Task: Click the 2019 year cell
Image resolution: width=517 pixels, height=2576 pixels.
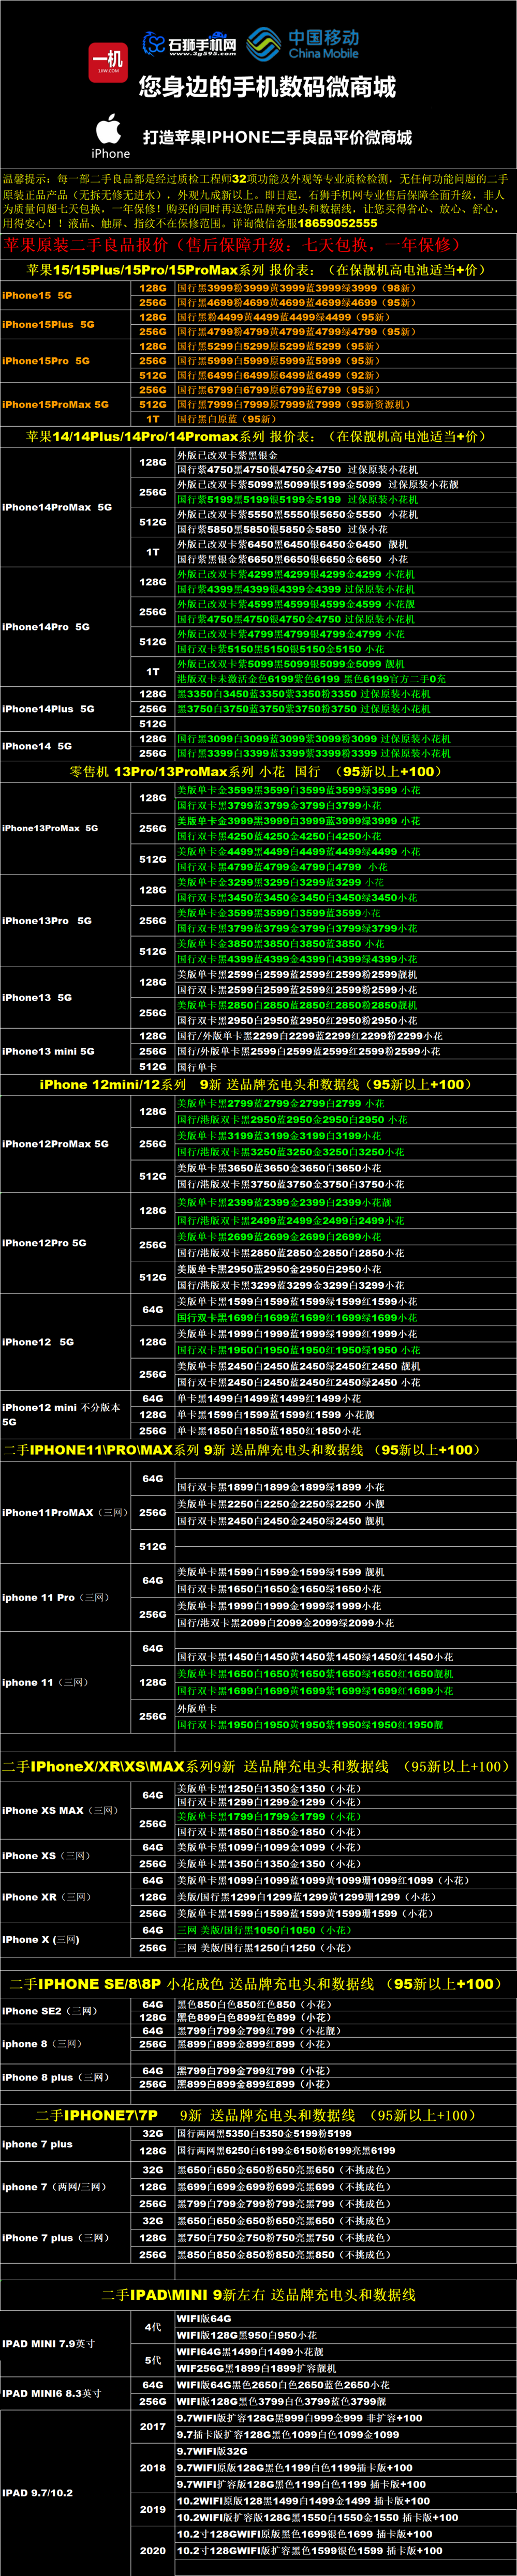Action: point(153,2509)
